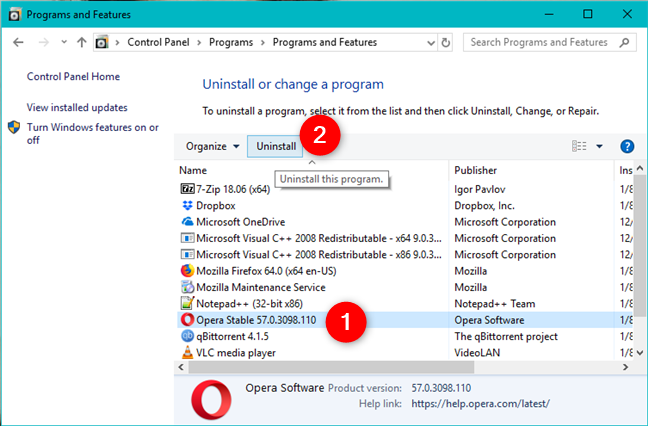648x426 pixels.
Task: Click the VLC media player cone icon
Action: click(187, 352)
